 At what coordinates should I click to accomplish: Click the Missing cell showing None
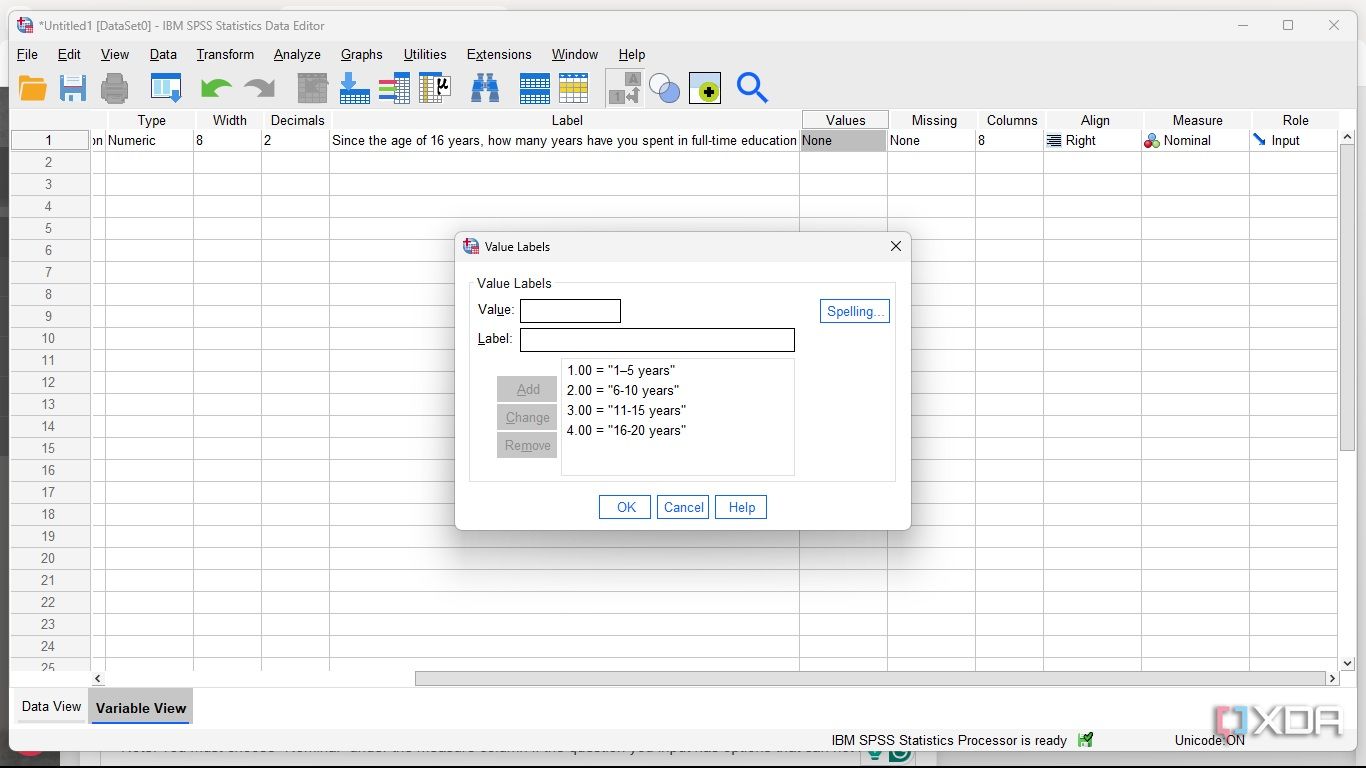[931, 140]
